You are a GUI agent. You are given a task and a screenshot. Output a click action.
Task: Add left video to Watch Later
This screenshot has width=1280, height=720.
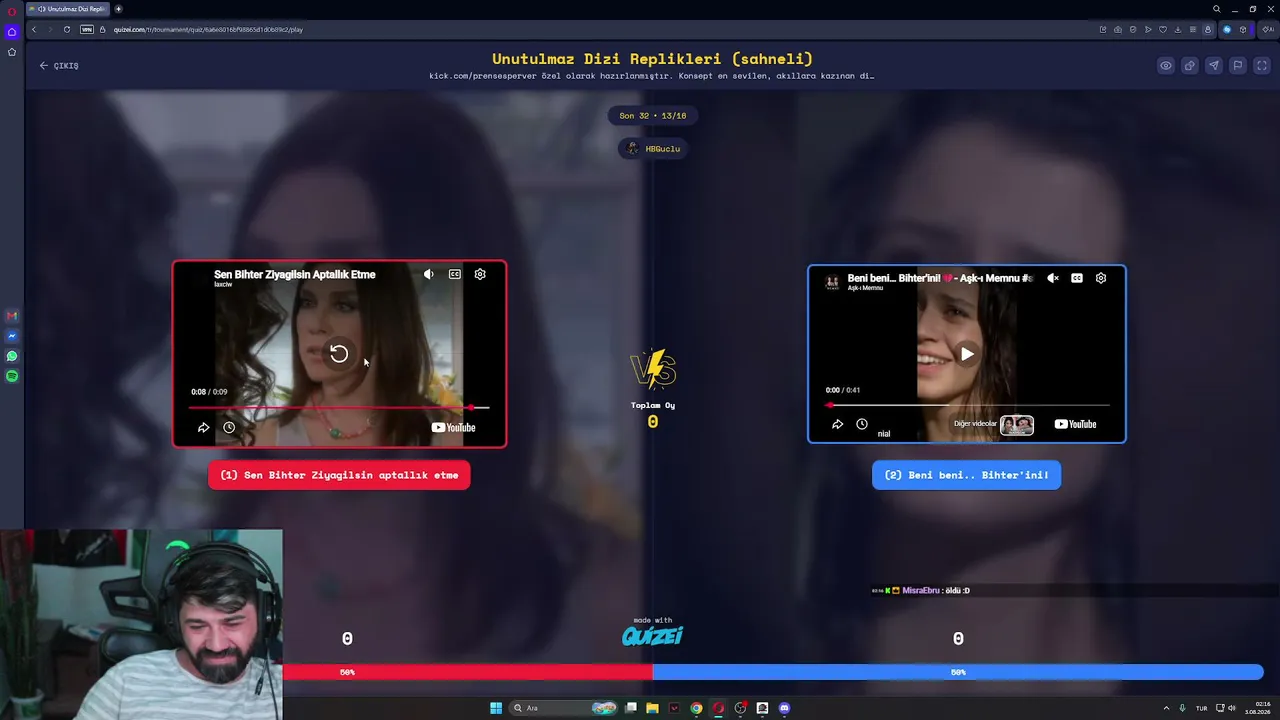[x=229, y=428]
